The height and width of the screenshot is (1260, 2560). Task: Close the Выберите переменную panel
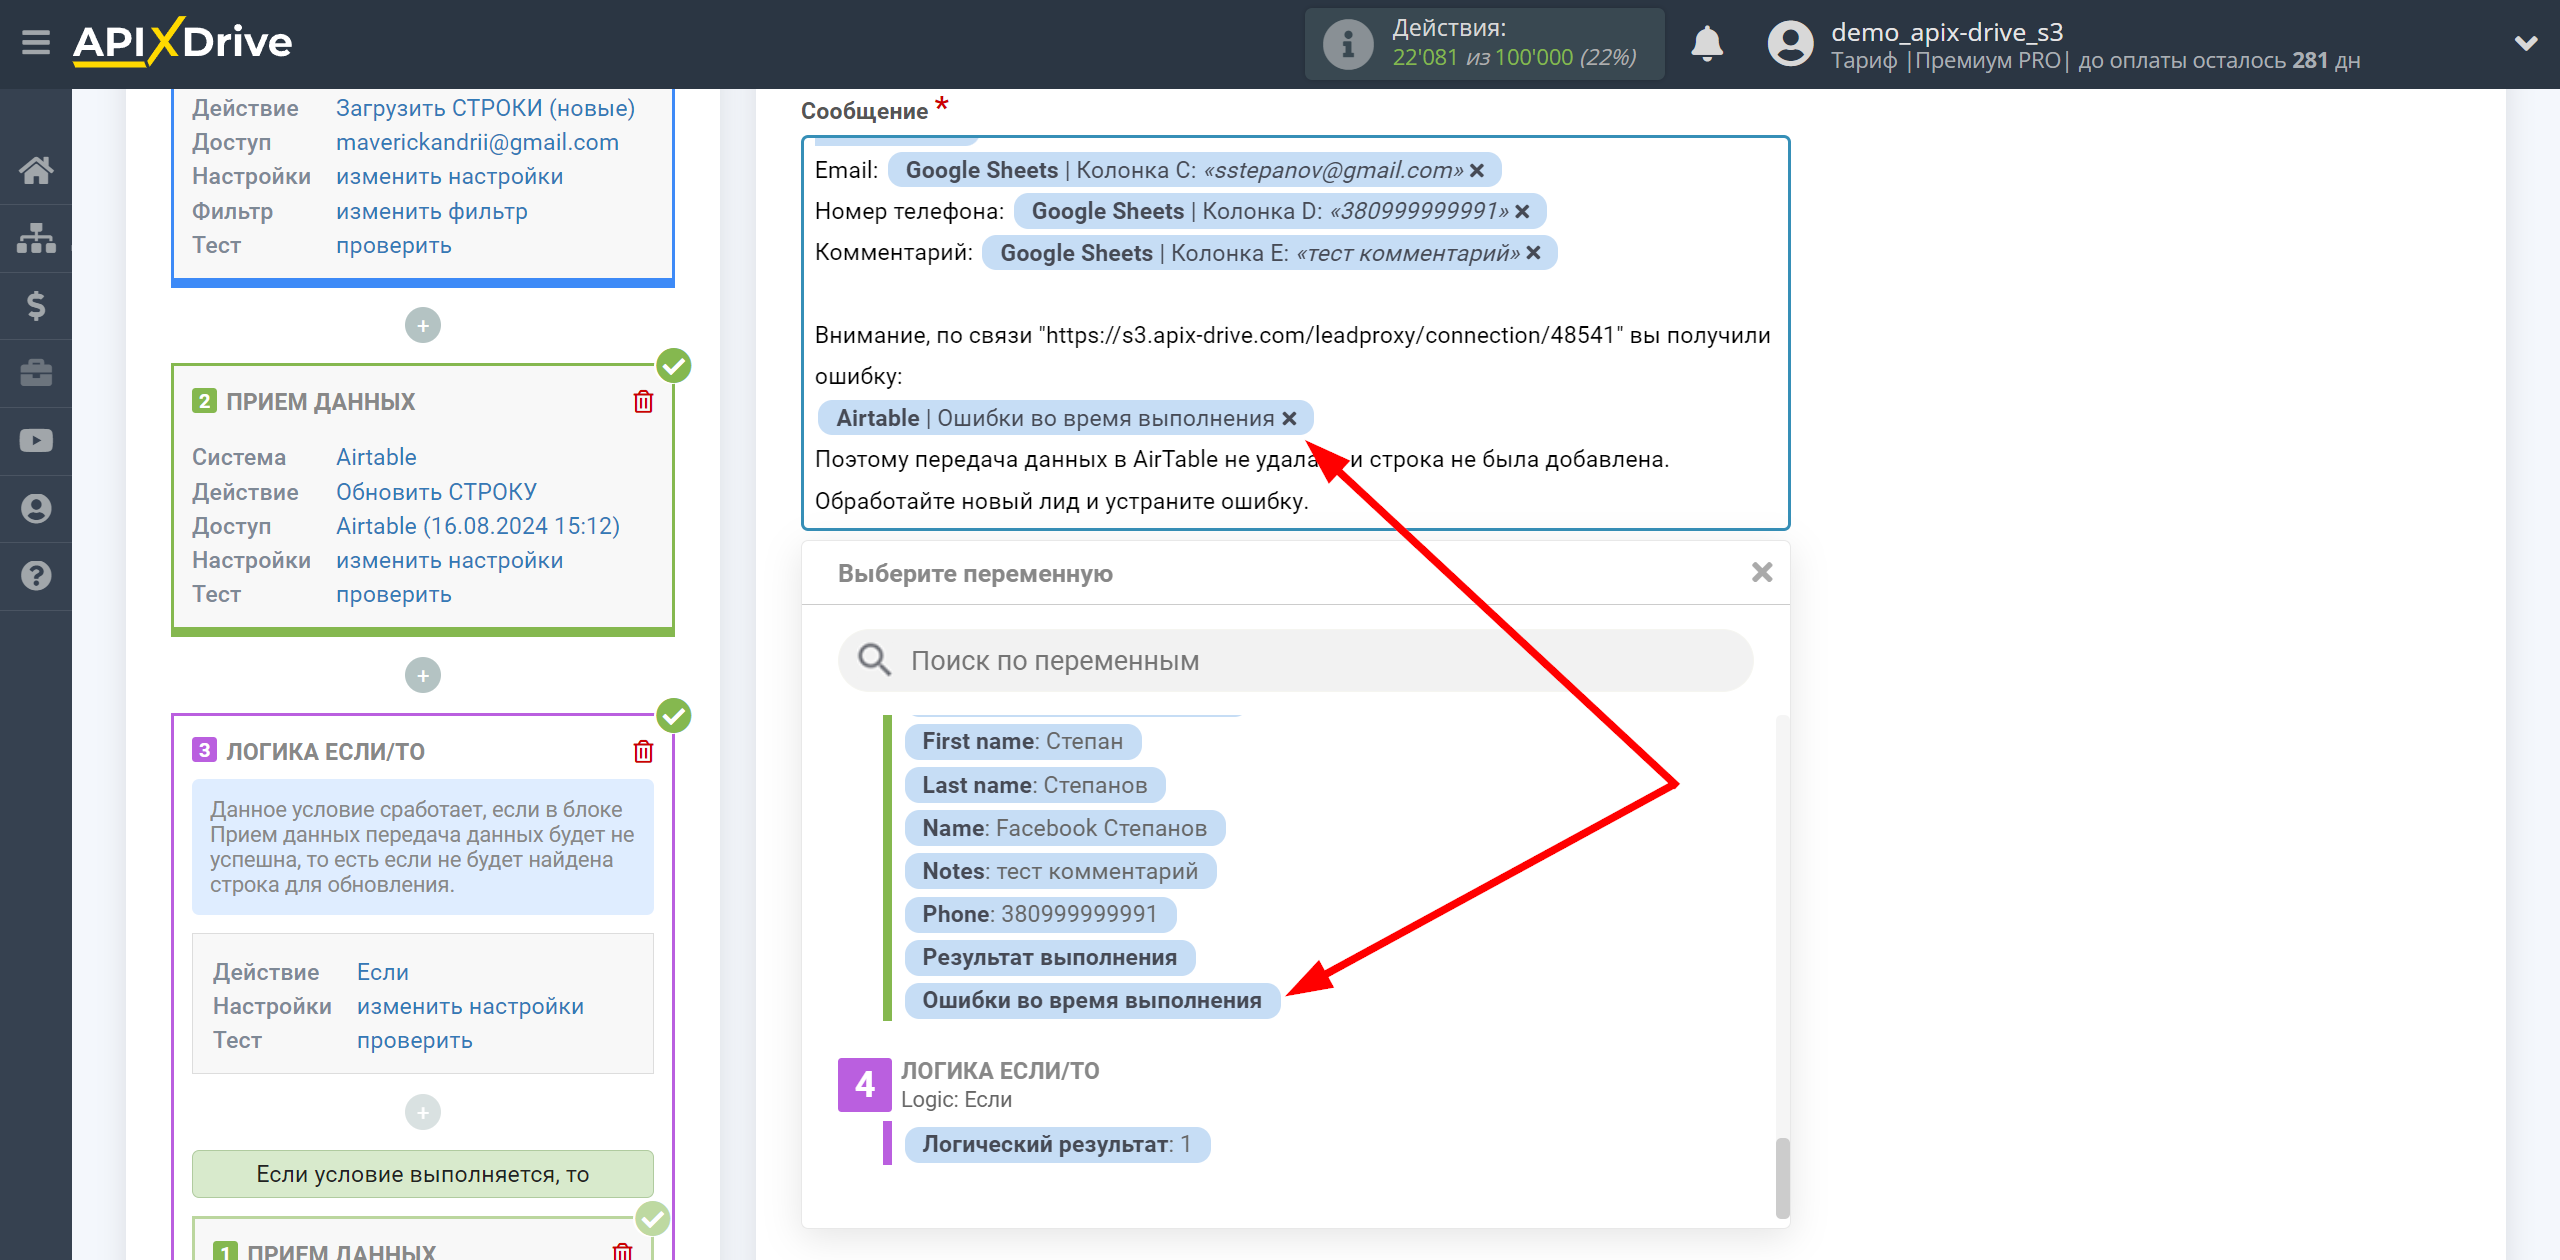pos(1762,572)
